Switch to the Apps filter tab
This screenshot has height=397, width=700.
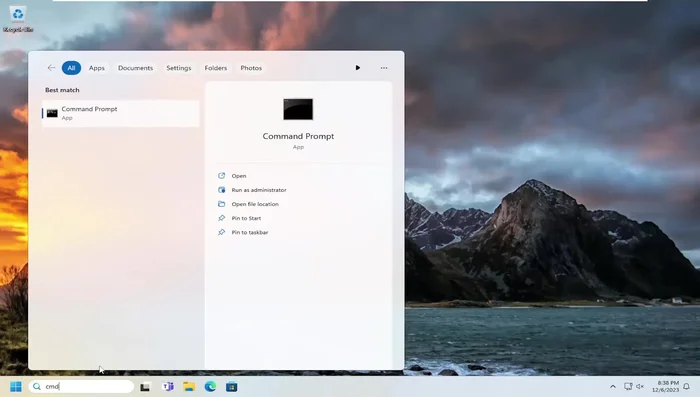click(x=96, y=68)
